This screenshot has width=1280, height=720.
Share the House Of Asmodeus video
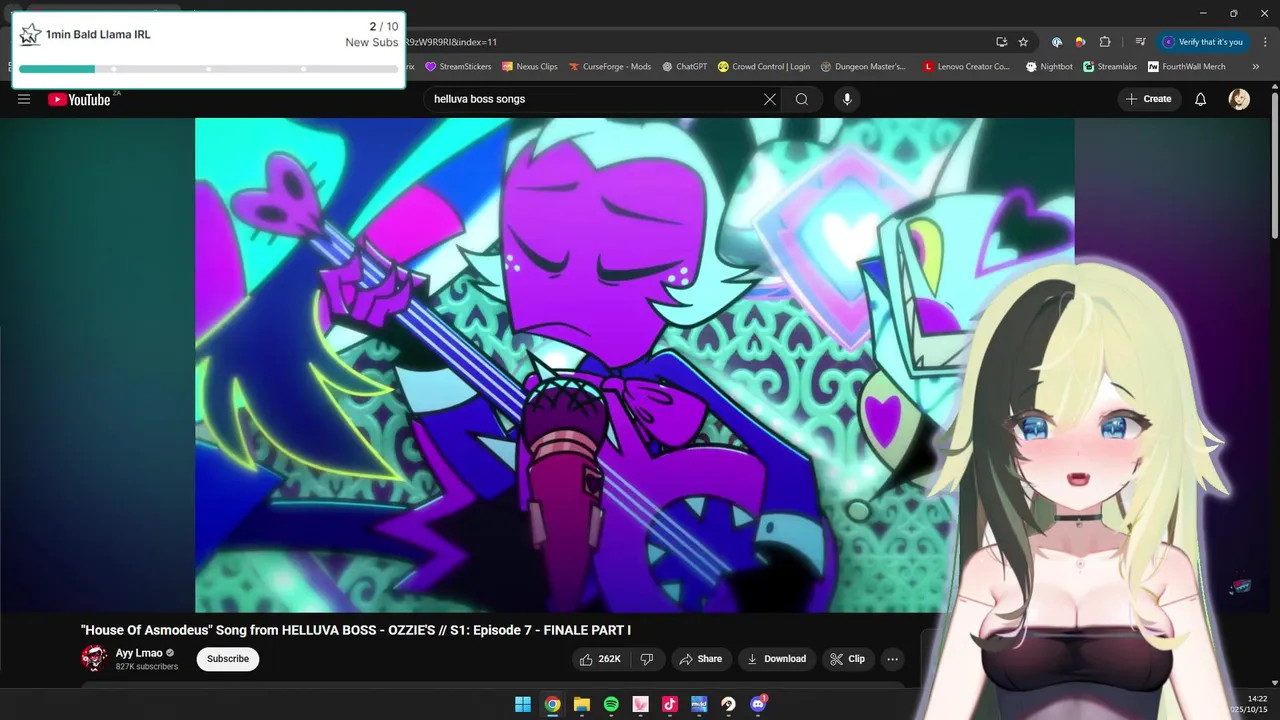[x=700, y=659]
